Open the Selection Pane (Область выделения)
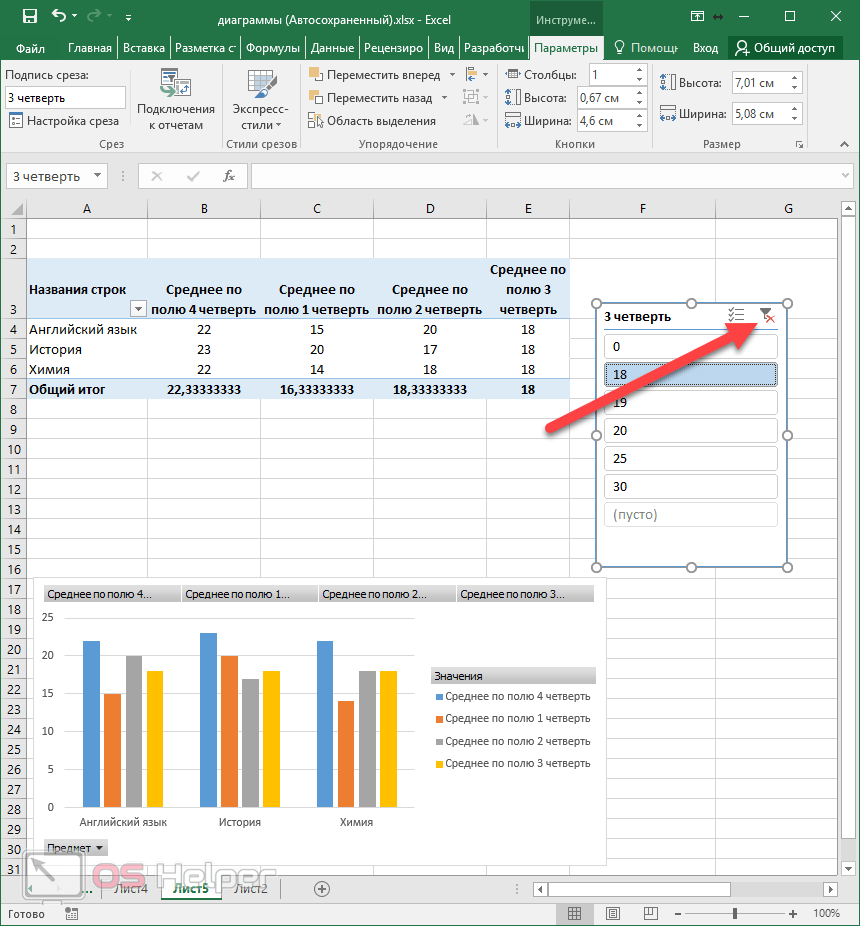This screenshot has width=860, height=926. [x=371, y=121]
